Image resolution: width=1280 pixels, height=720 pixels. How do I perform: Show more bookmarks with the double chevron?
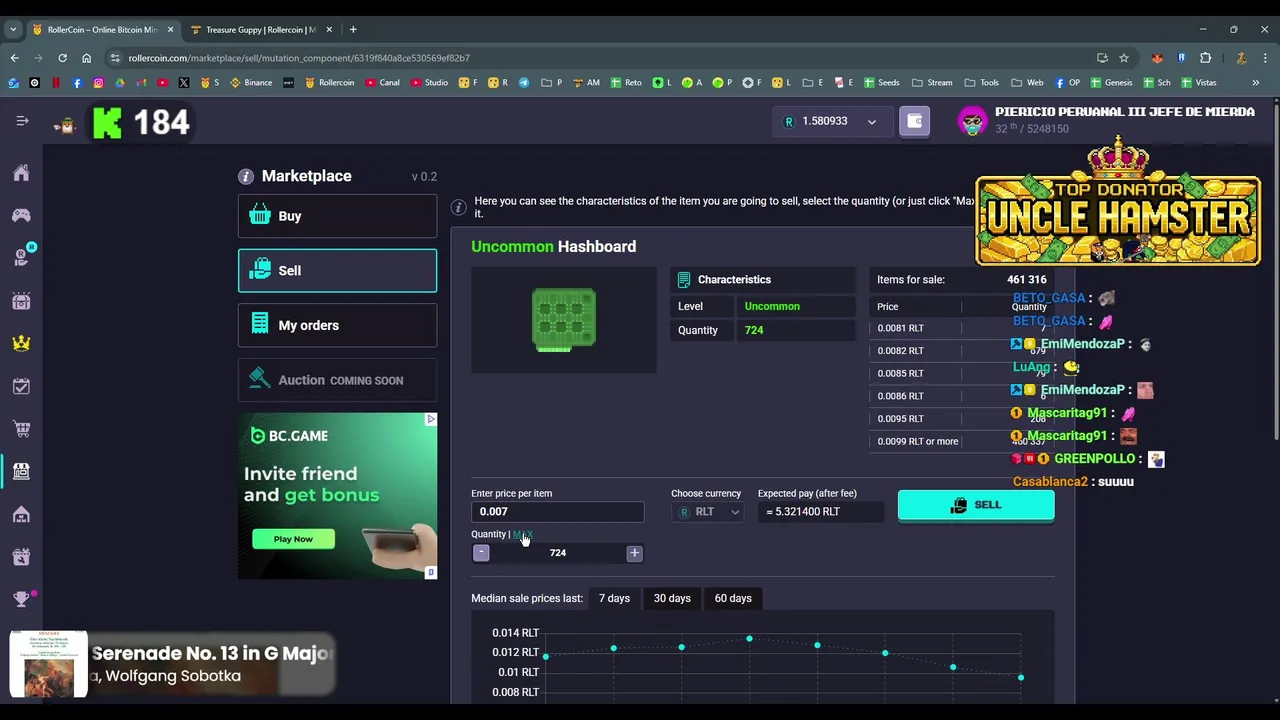tap(1256, 83)
